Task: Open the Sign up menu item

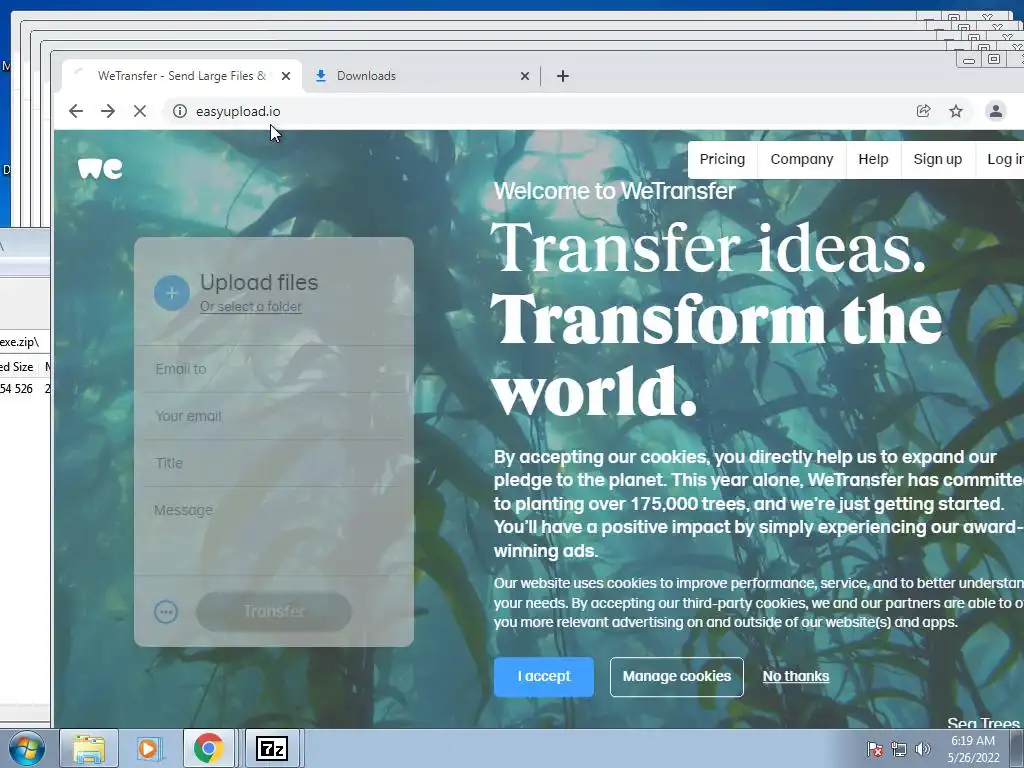Action: tap(938, 159)
